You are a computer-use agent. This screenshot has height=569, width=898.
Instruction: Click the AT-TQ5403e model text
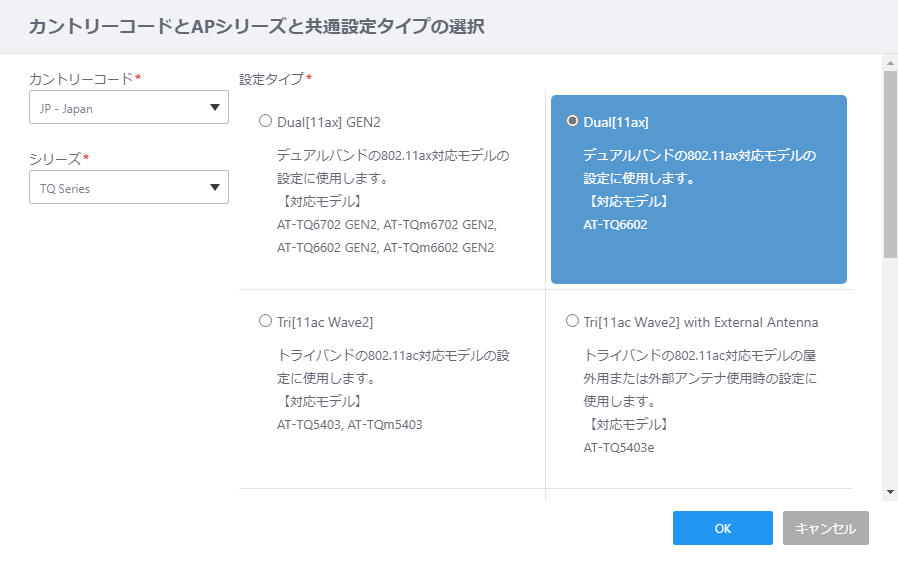(619, 448)
